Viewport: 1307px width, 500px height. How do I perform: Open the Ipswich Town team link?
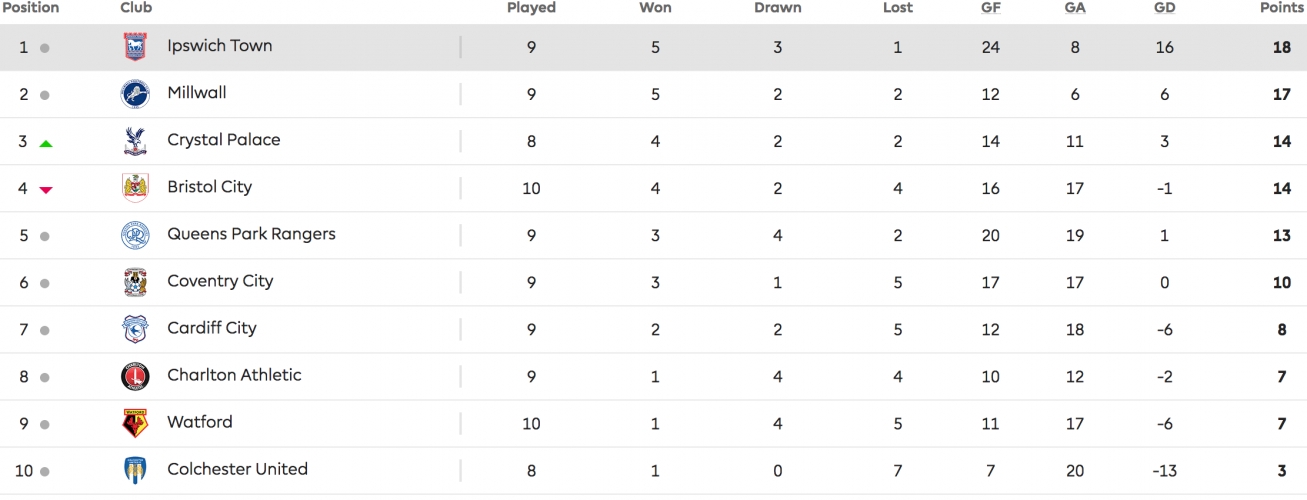tap(220, 46)
